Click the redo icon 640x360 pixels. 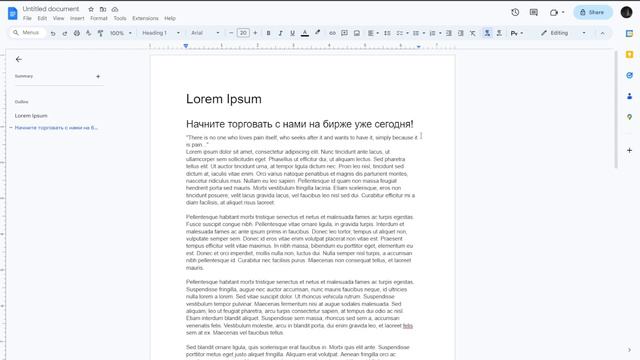[64, 33]
